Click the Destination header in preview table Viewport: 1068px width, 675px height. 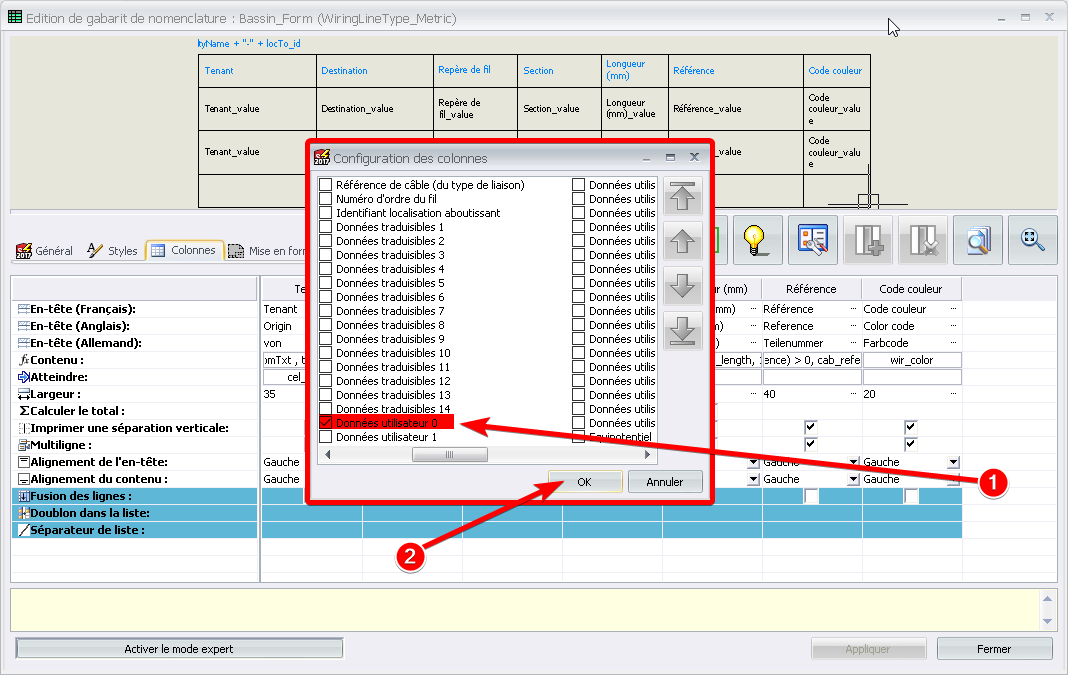tap(344, 70)
